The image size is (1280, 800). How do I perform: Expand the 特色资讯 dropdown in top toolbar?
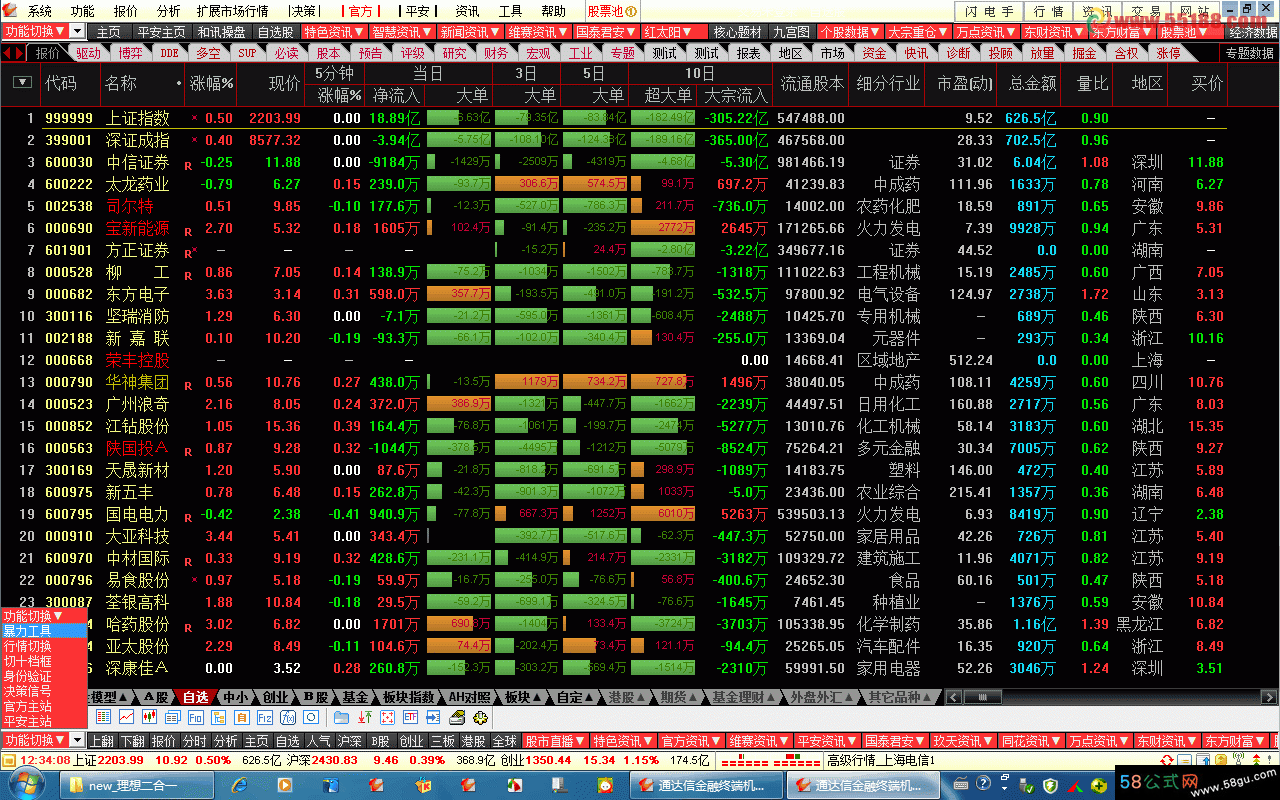(335, 32)
